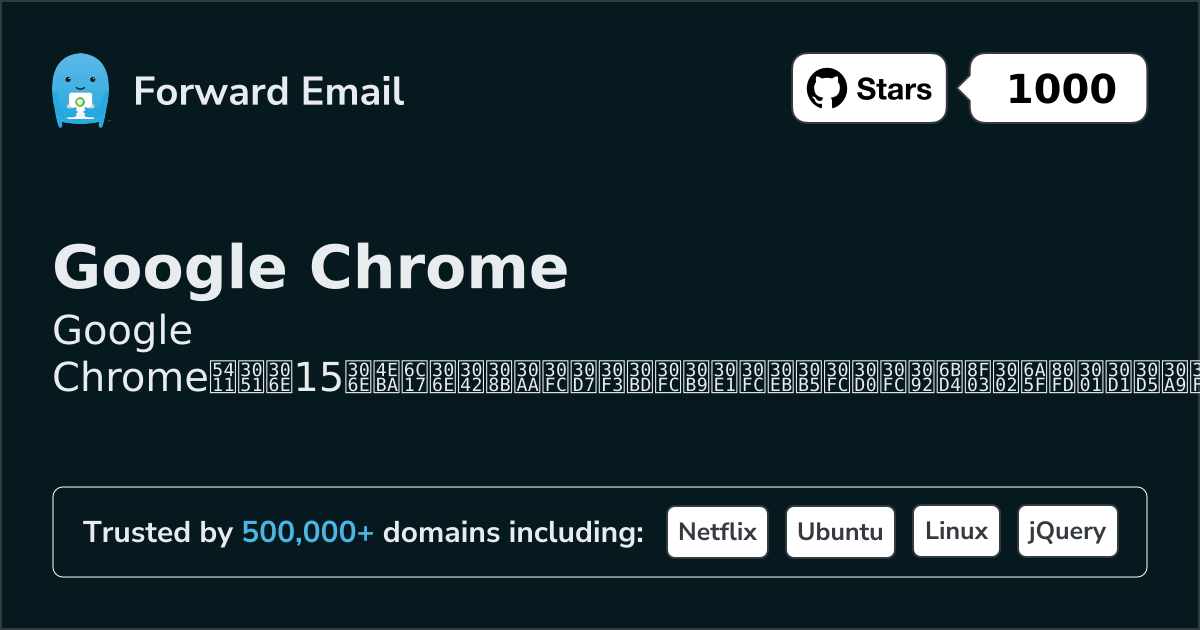Open the Forward Email brand name link
This screenshot has height=630, width=1200.
(x=268, y=91)
